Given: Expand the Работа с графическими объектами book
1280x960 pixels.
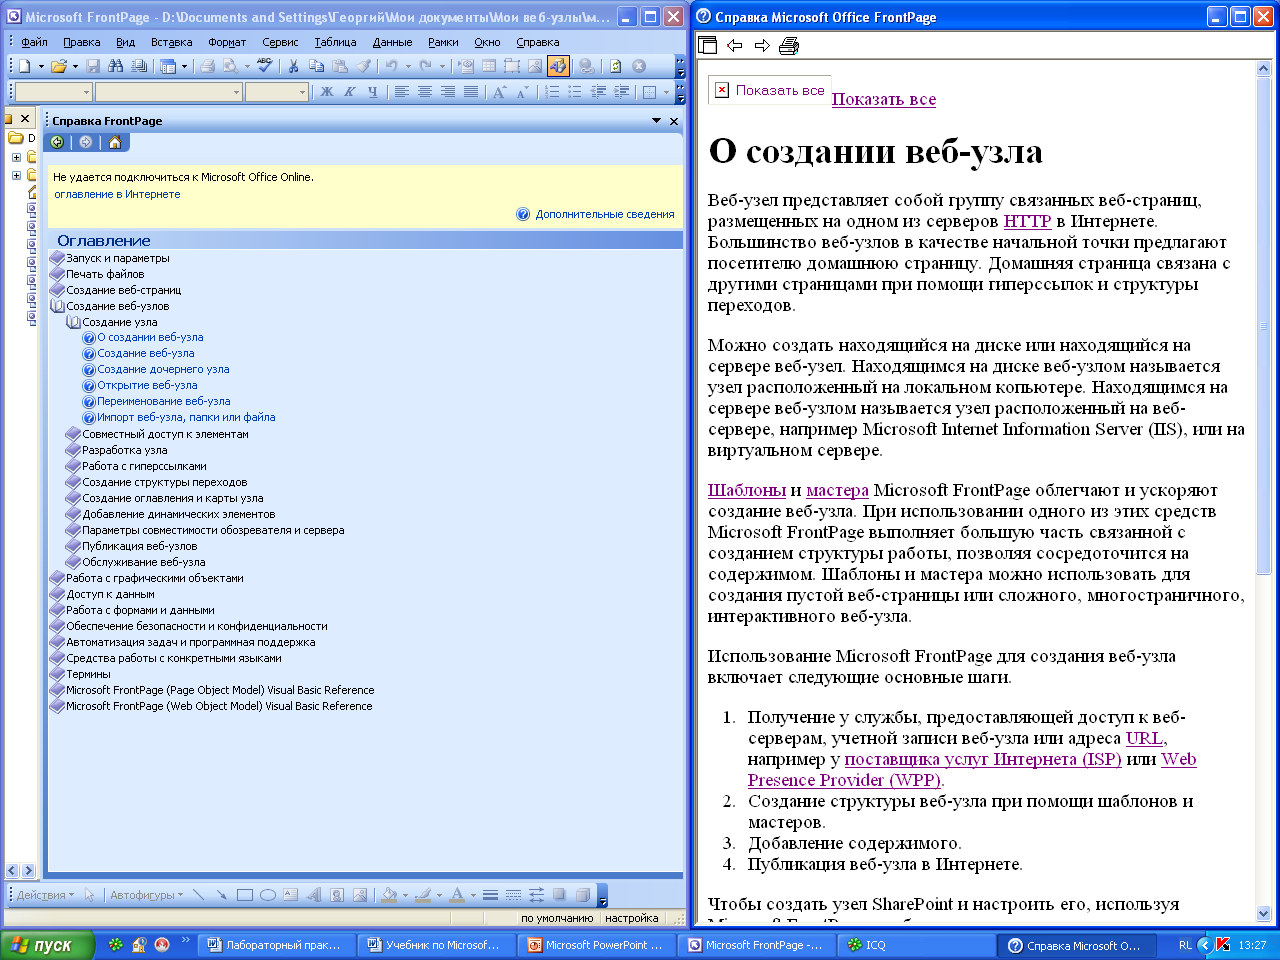Looking at the screenshot, I should point(147,578).
